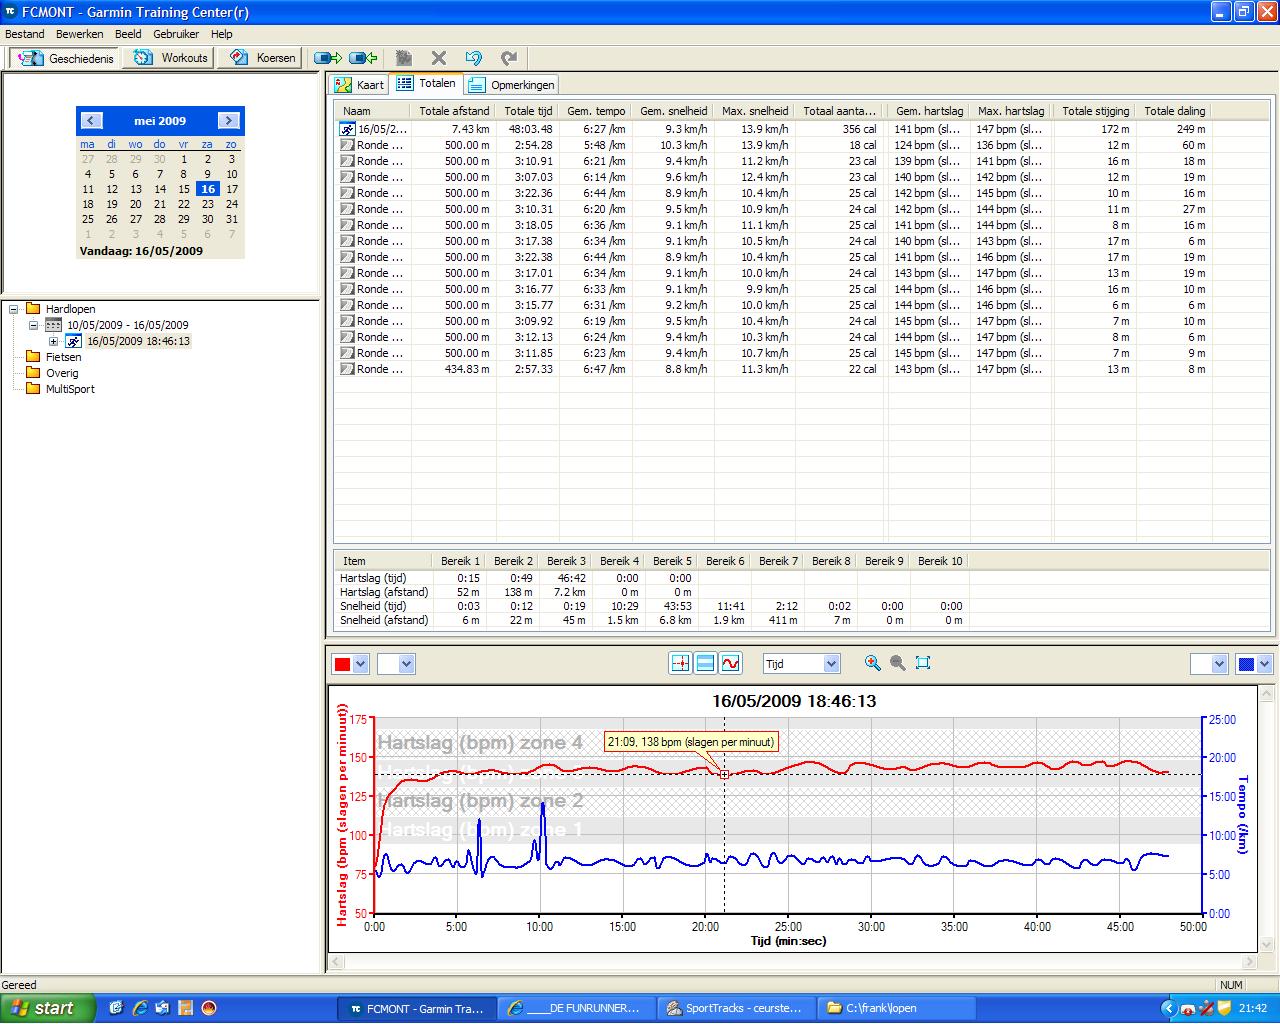Screen dimensions: 1280x1024
Task: Fit chart to full extent
Action: pos(923,663)
